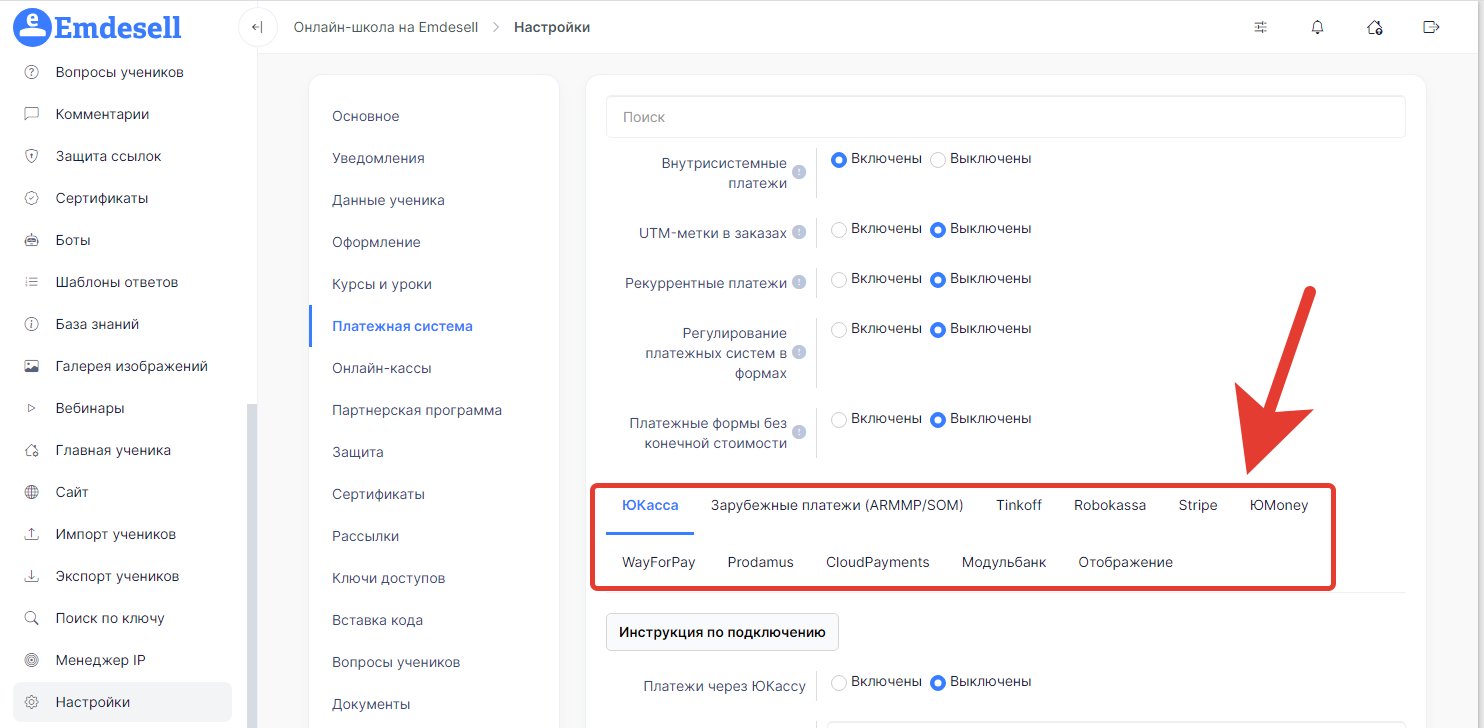The height and width of the screenshot is (728, 1484).
Task: Click info icon next to Регулирование платежных систем
Action: (799, 353)
